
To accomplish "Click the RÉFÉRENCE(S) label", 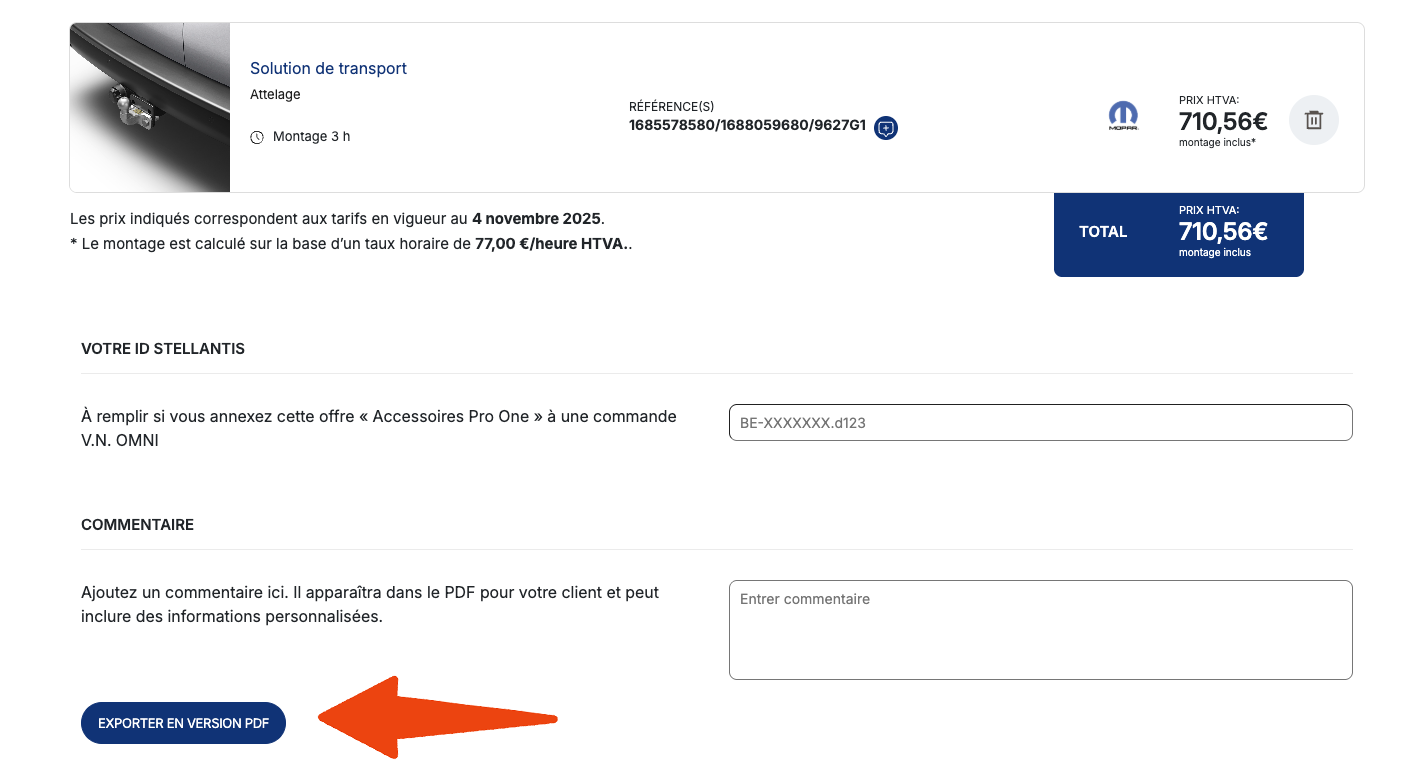I will 671,107.
